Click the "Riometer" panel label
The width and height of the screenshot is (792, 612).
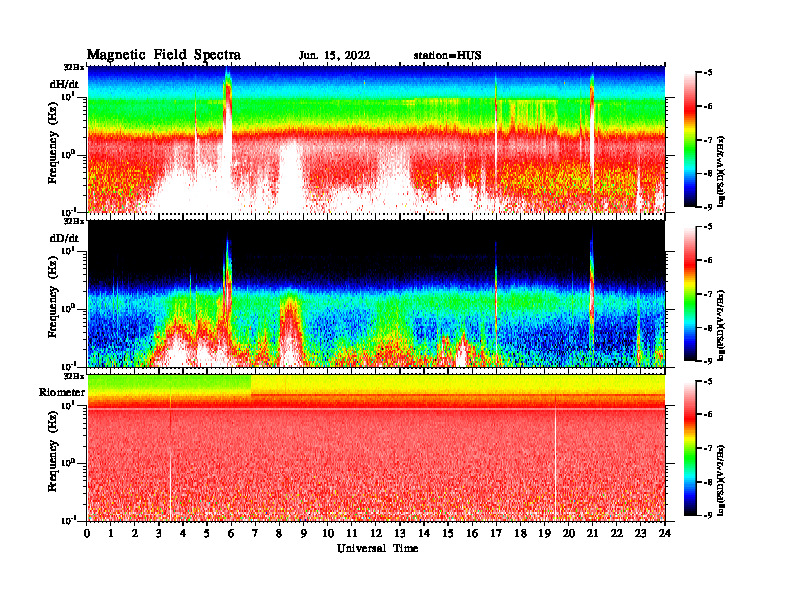(62, 392)
